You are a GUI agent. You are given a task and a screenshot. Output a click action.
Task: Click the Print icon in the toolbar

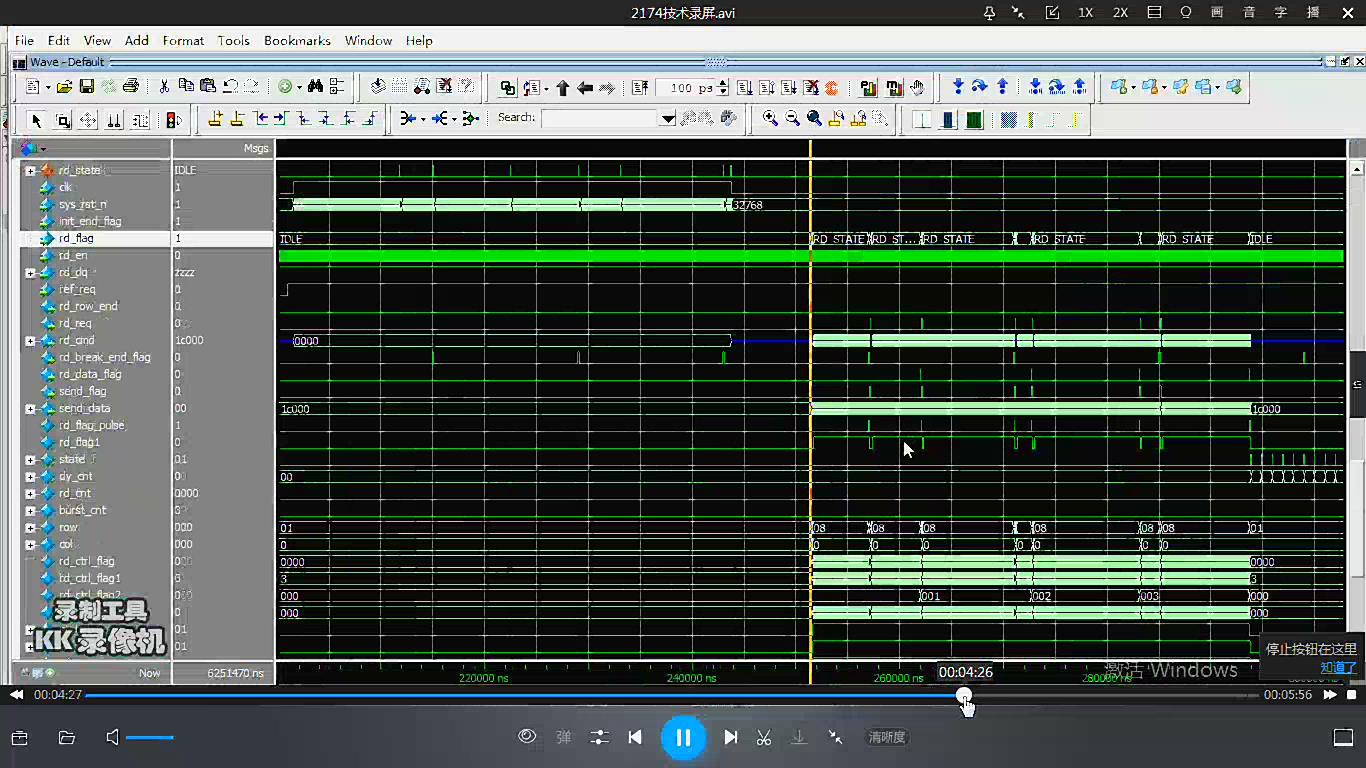[130, 87]
